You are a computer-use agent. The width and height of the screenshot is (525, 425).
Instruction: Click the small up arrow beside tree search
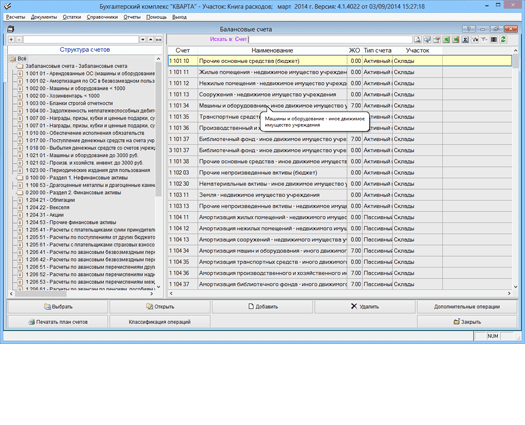tap(151, 40)
